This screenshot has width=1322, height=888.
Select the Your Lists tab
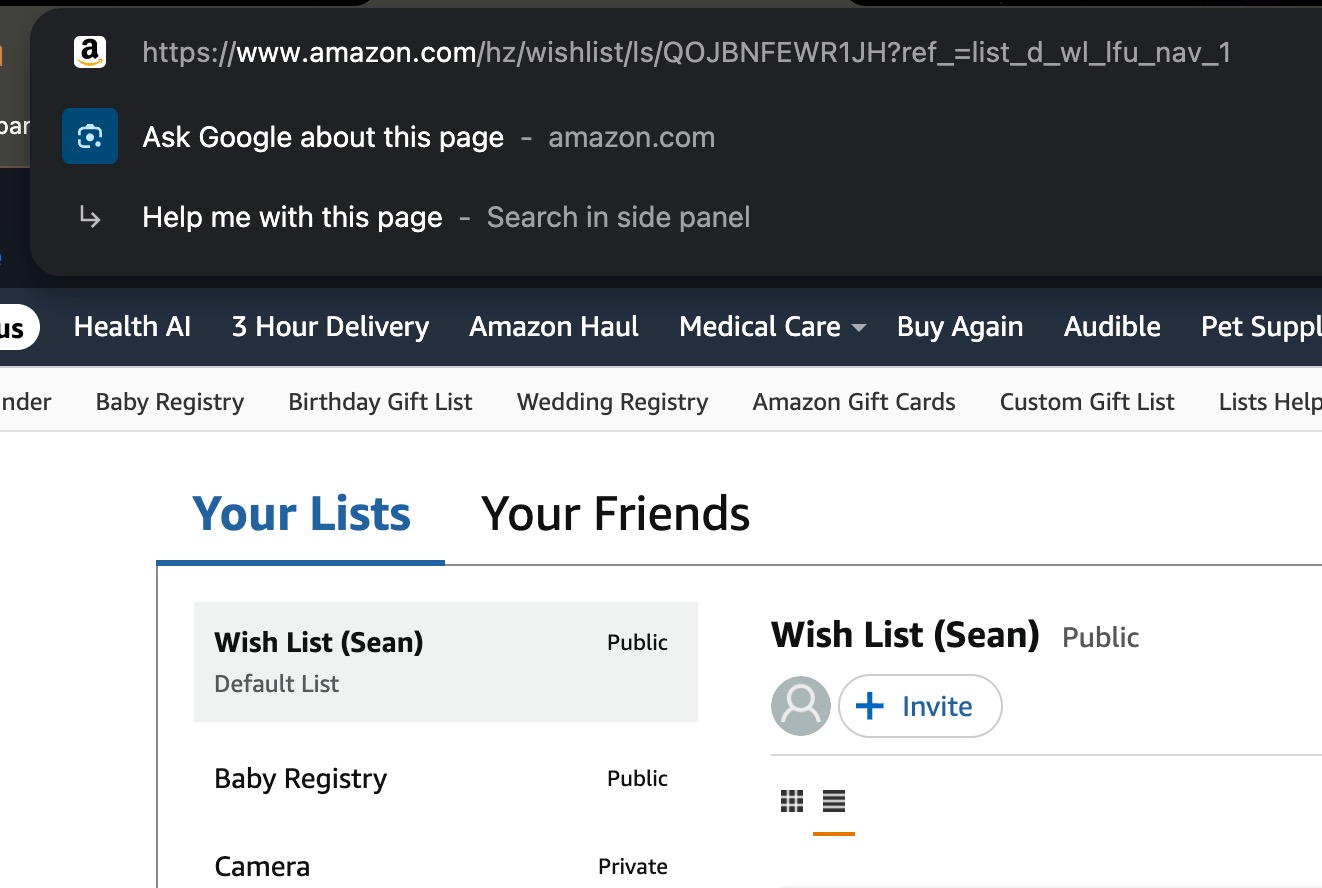[302, 513]
